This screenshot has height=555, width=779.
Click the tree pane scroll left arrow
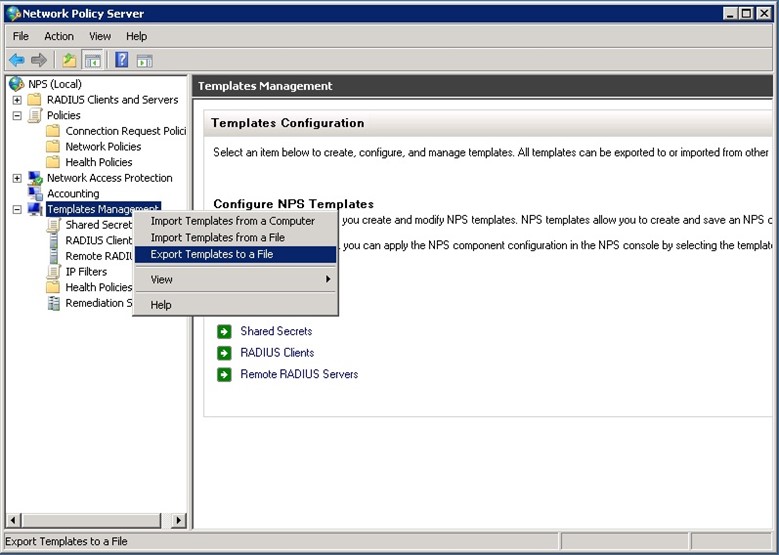(x=13, y=521)
